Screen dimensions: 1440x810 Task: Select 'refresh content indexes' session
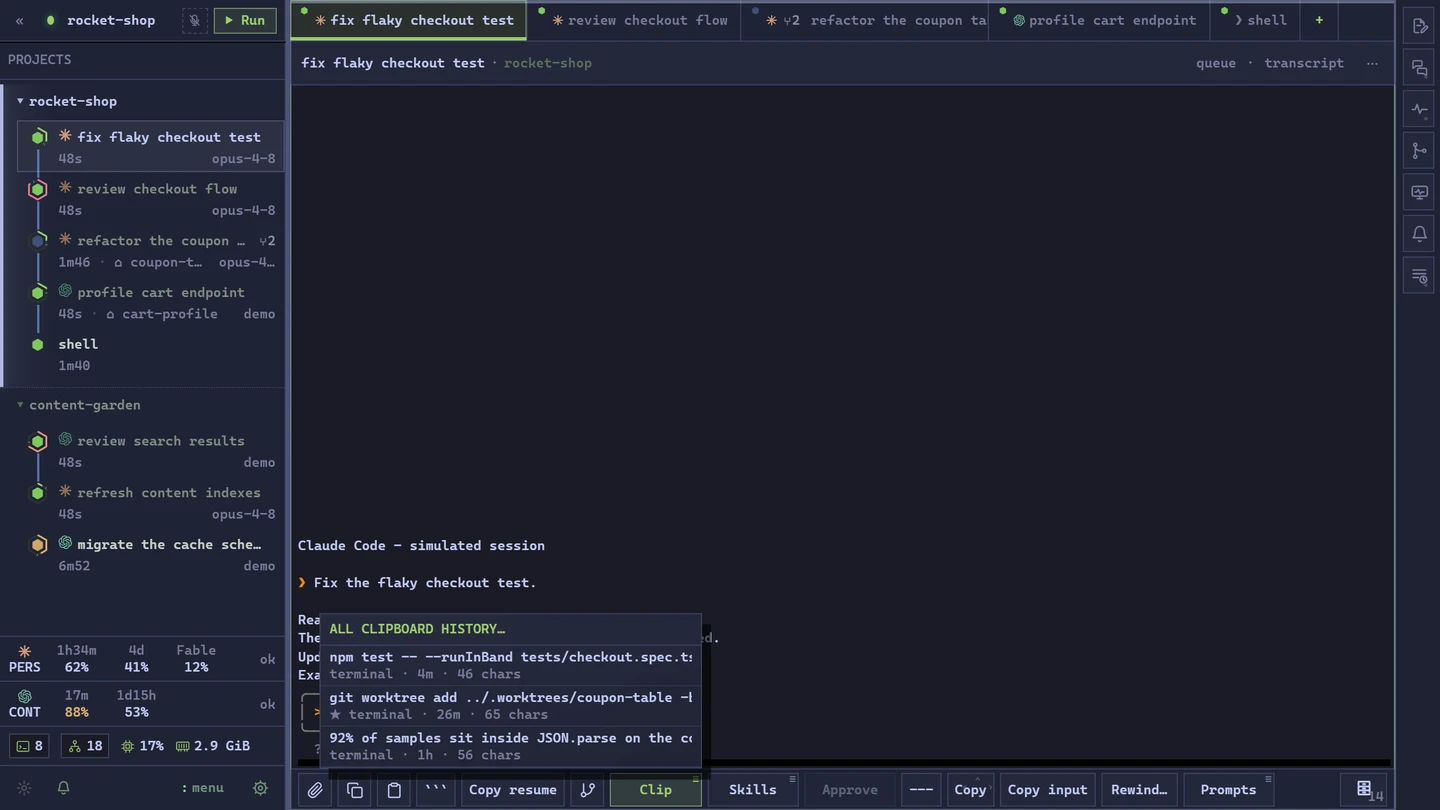point(150,503)
